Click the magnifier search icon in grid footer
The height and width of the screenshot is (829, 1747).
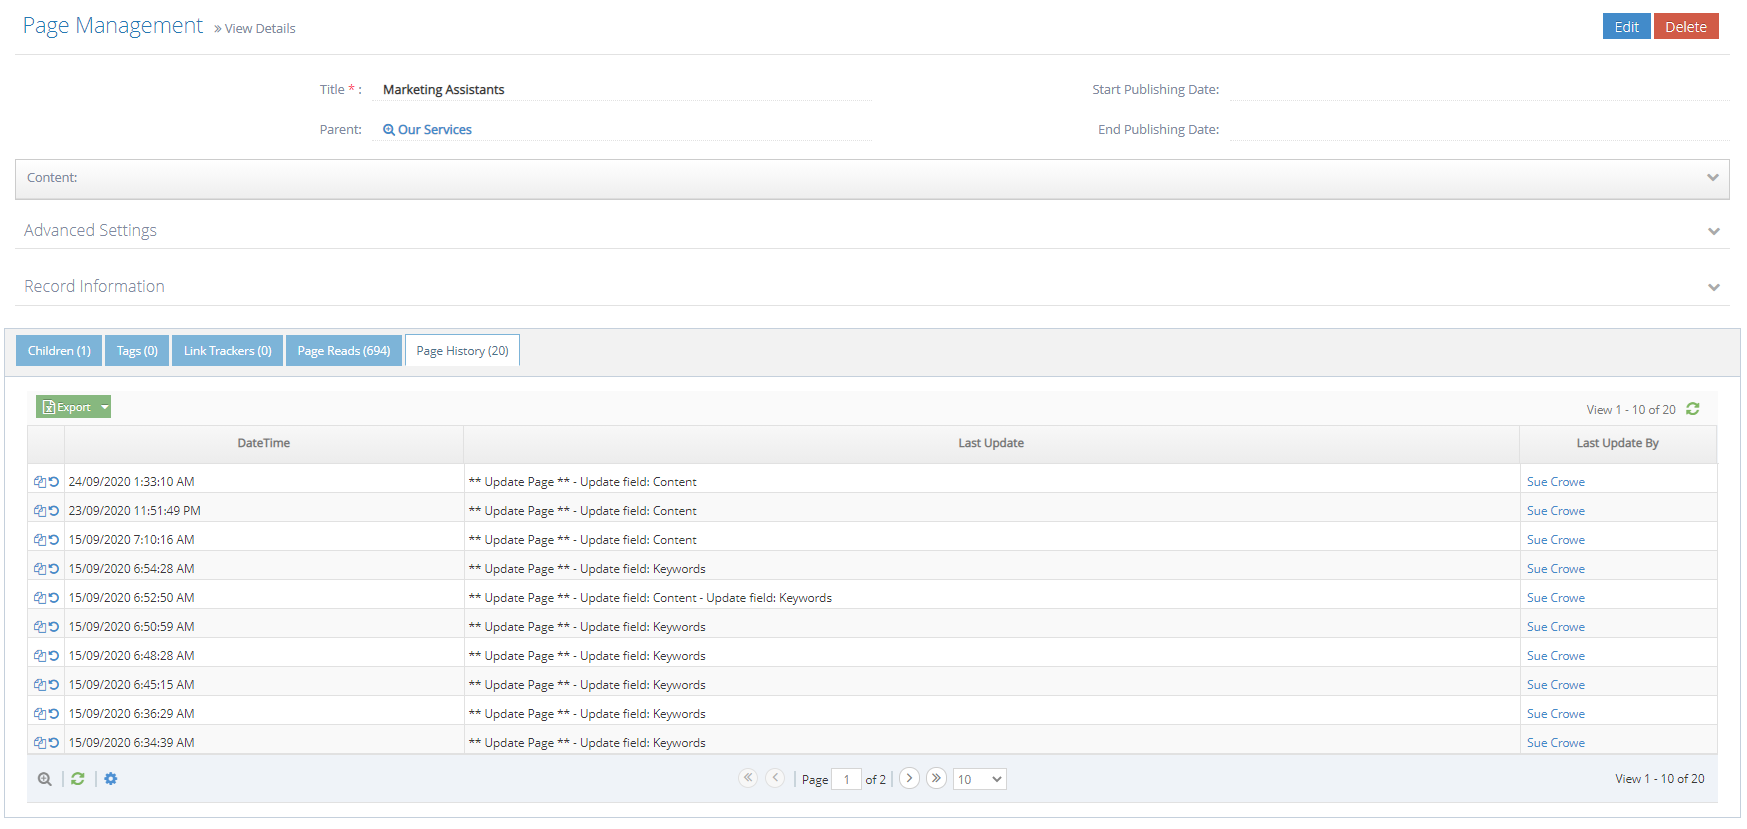(x=44, y=779)
